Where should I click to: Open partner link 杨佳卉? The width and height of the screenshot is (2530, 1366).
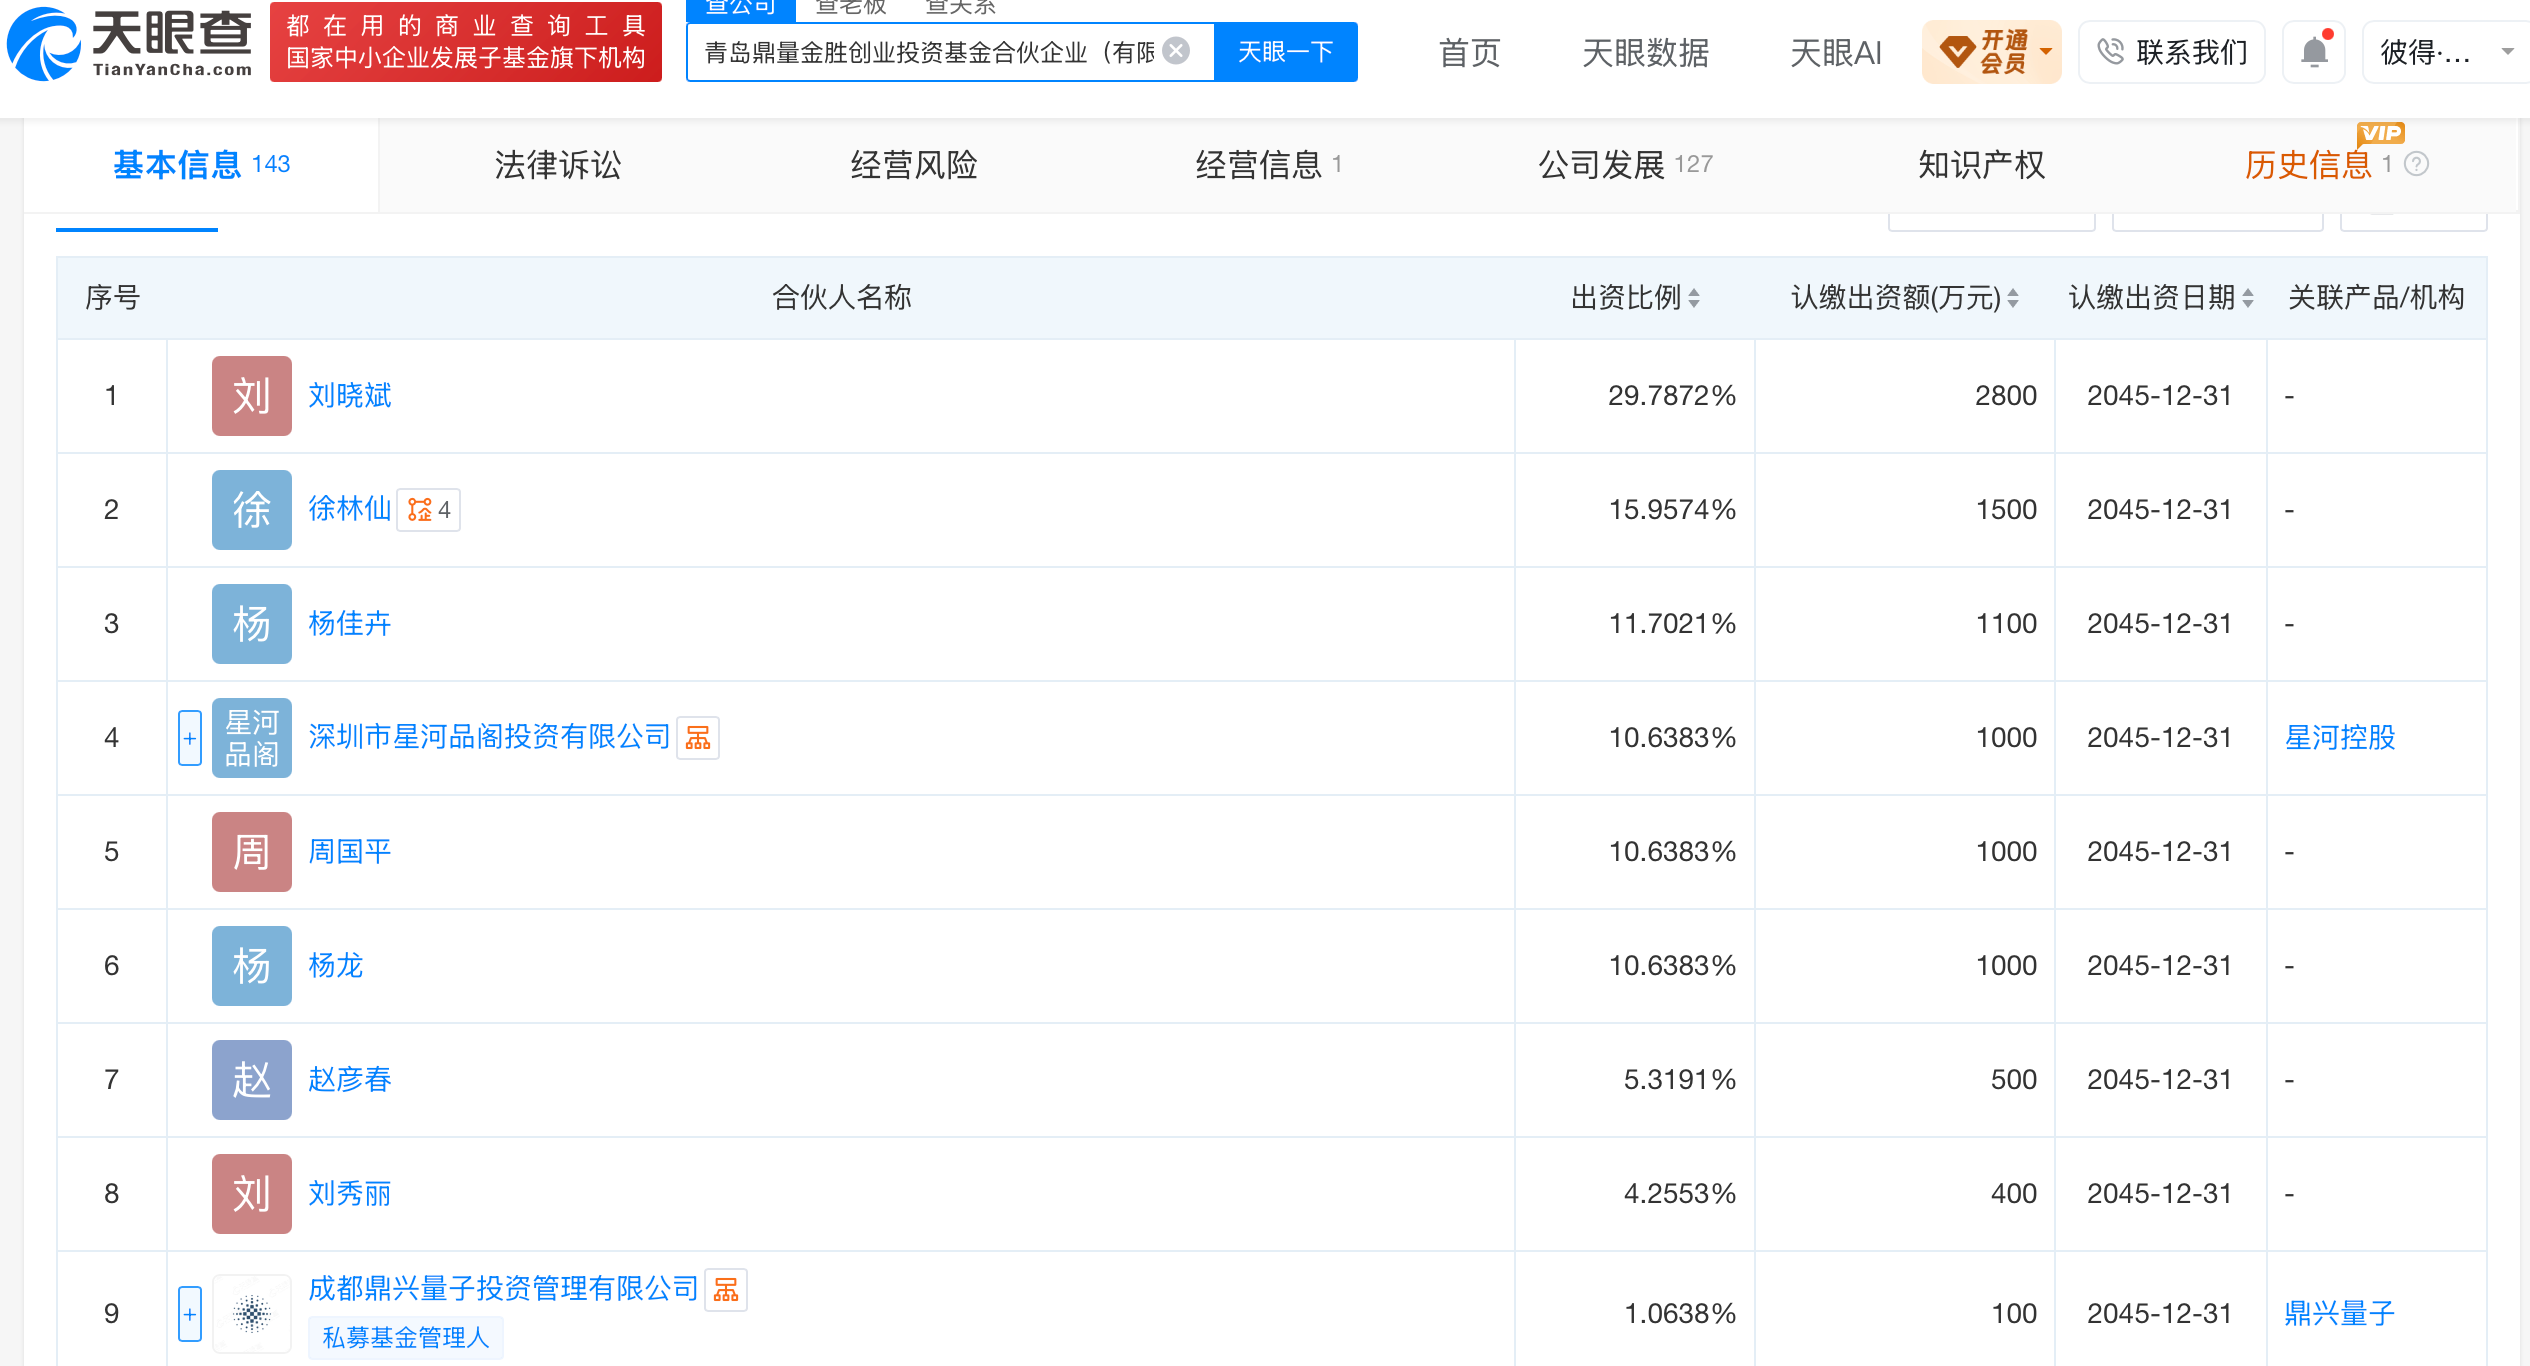[x=349, y=624]
